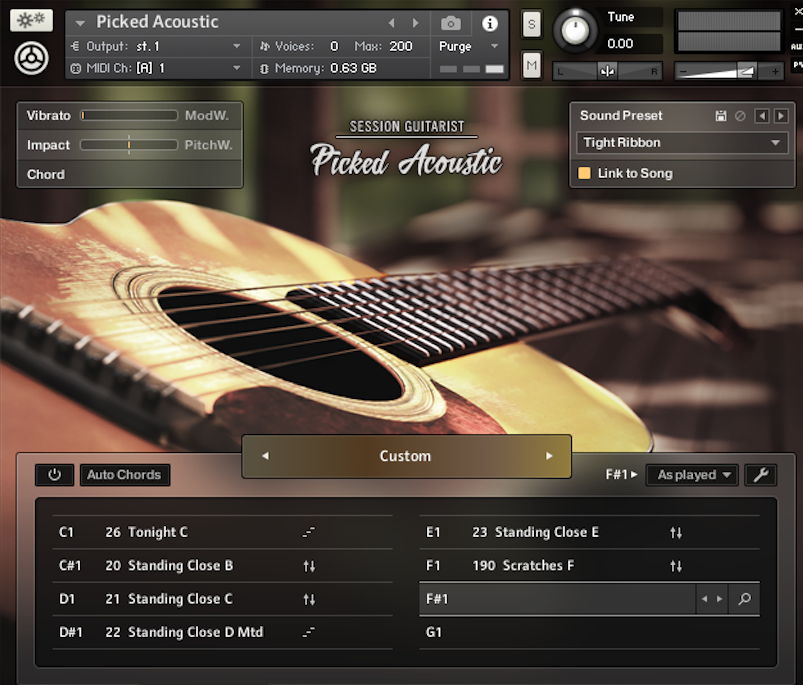Click strum arrows icon on Standing Close E
803x685 pixels.
coord(676,533)
